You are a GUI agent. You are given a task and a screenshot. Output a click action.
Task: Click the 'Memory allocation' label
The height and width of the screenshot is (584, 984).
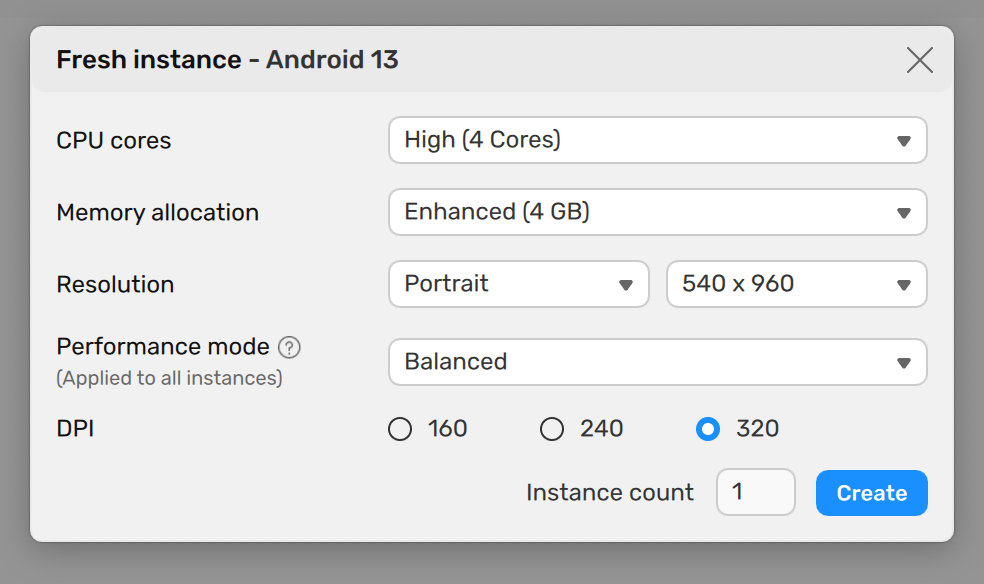coord(158,213)
